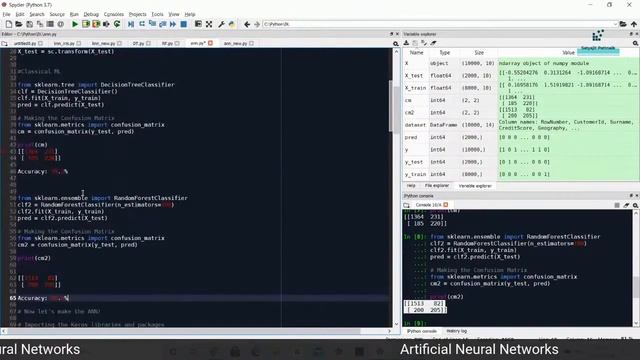This screenshot has width=640, height=360.
Task: Open the working directory path dropdown
Action: pyautogui.click(x=615, y=24)
